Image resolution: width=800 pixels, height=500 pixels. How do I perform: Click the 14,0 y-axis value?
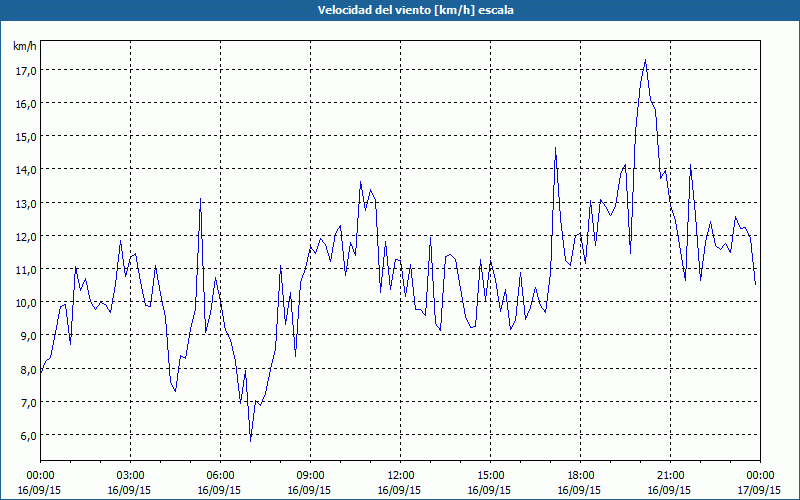[x=26, y=170]
